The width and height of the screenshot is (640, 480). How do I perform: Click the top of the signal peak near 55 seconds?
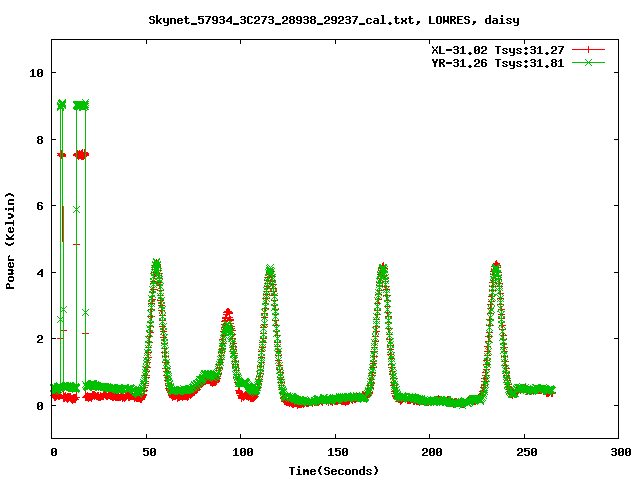tap(156, 262)
